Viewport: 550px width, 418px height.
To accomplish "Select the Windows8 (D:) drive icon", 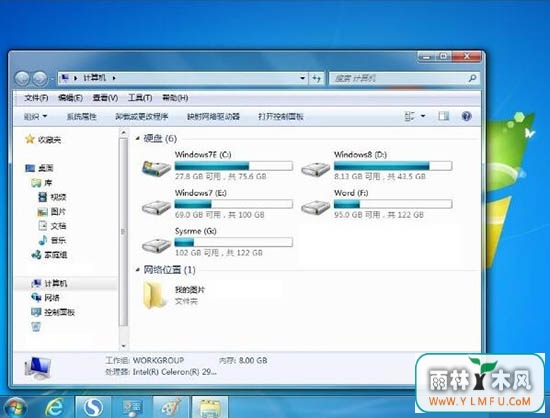I will click(315, 169).
